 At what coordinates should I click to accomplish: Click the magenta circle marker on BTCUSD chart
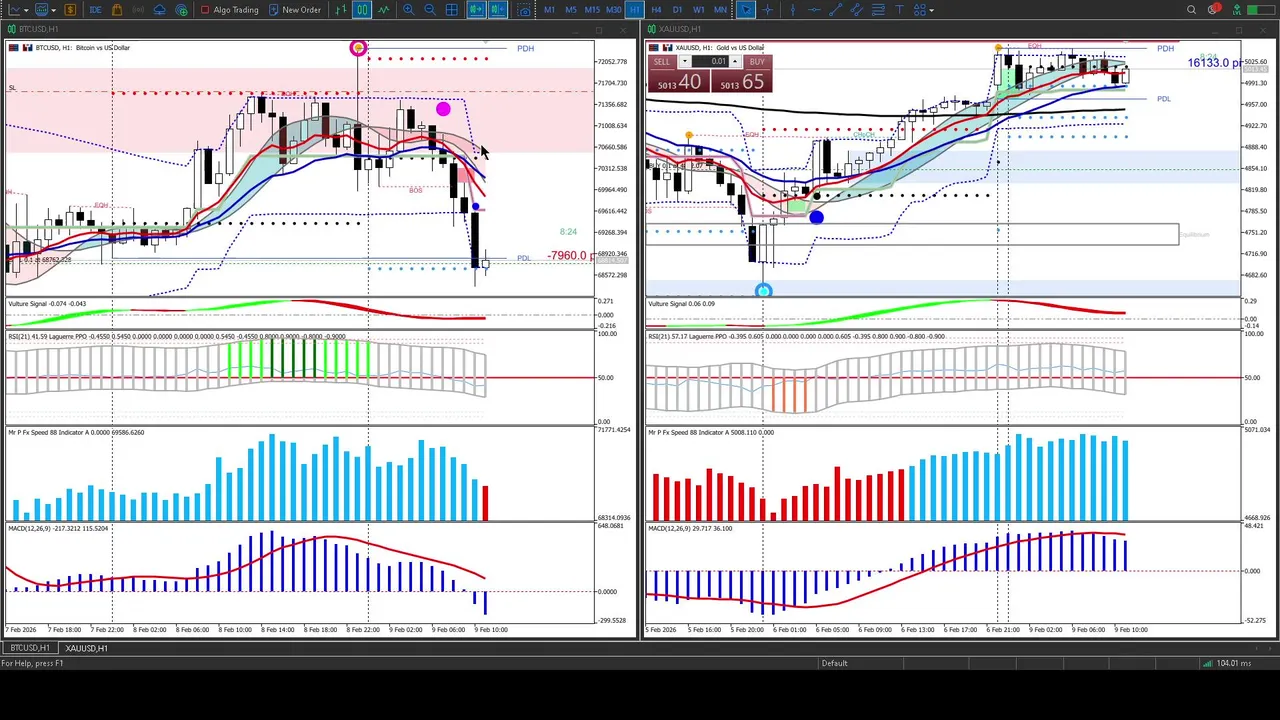click(443, 109)
